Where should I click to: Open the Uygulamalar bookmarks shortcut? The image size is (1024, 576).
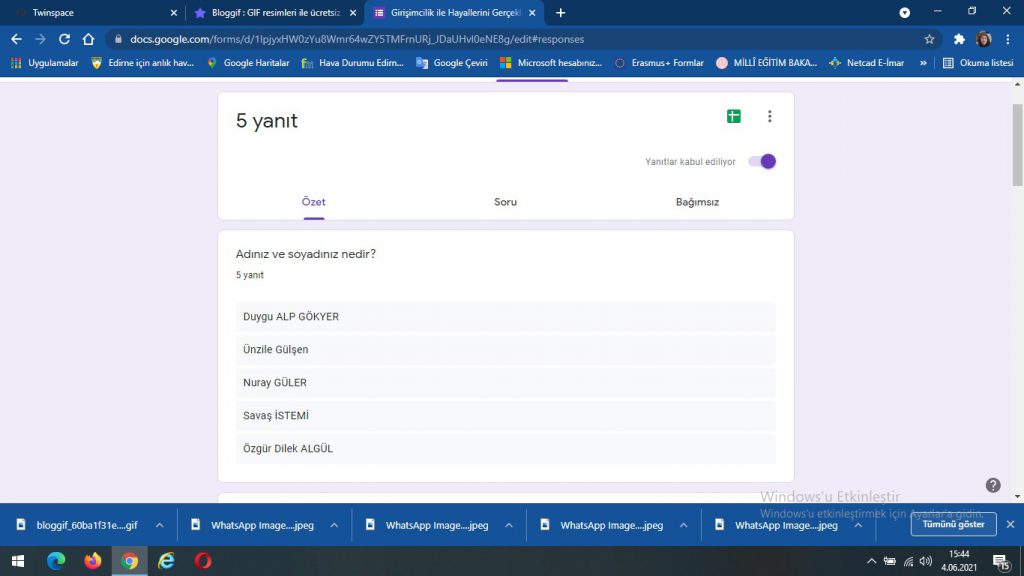44,62
